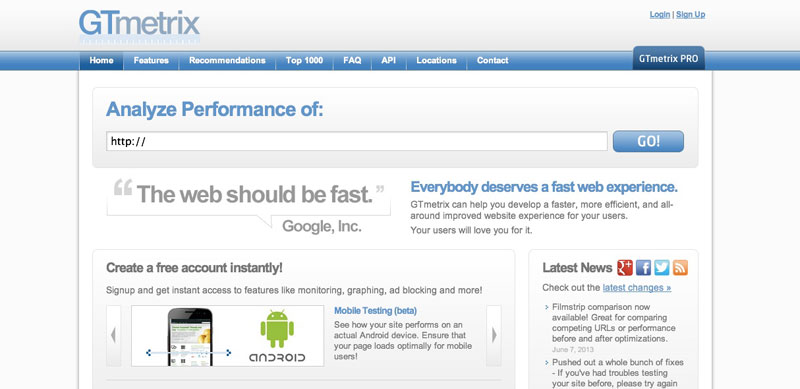Screen dimensions: 800x389
Task: Show next slide with right carousel arrow
Action: [494, 335]
